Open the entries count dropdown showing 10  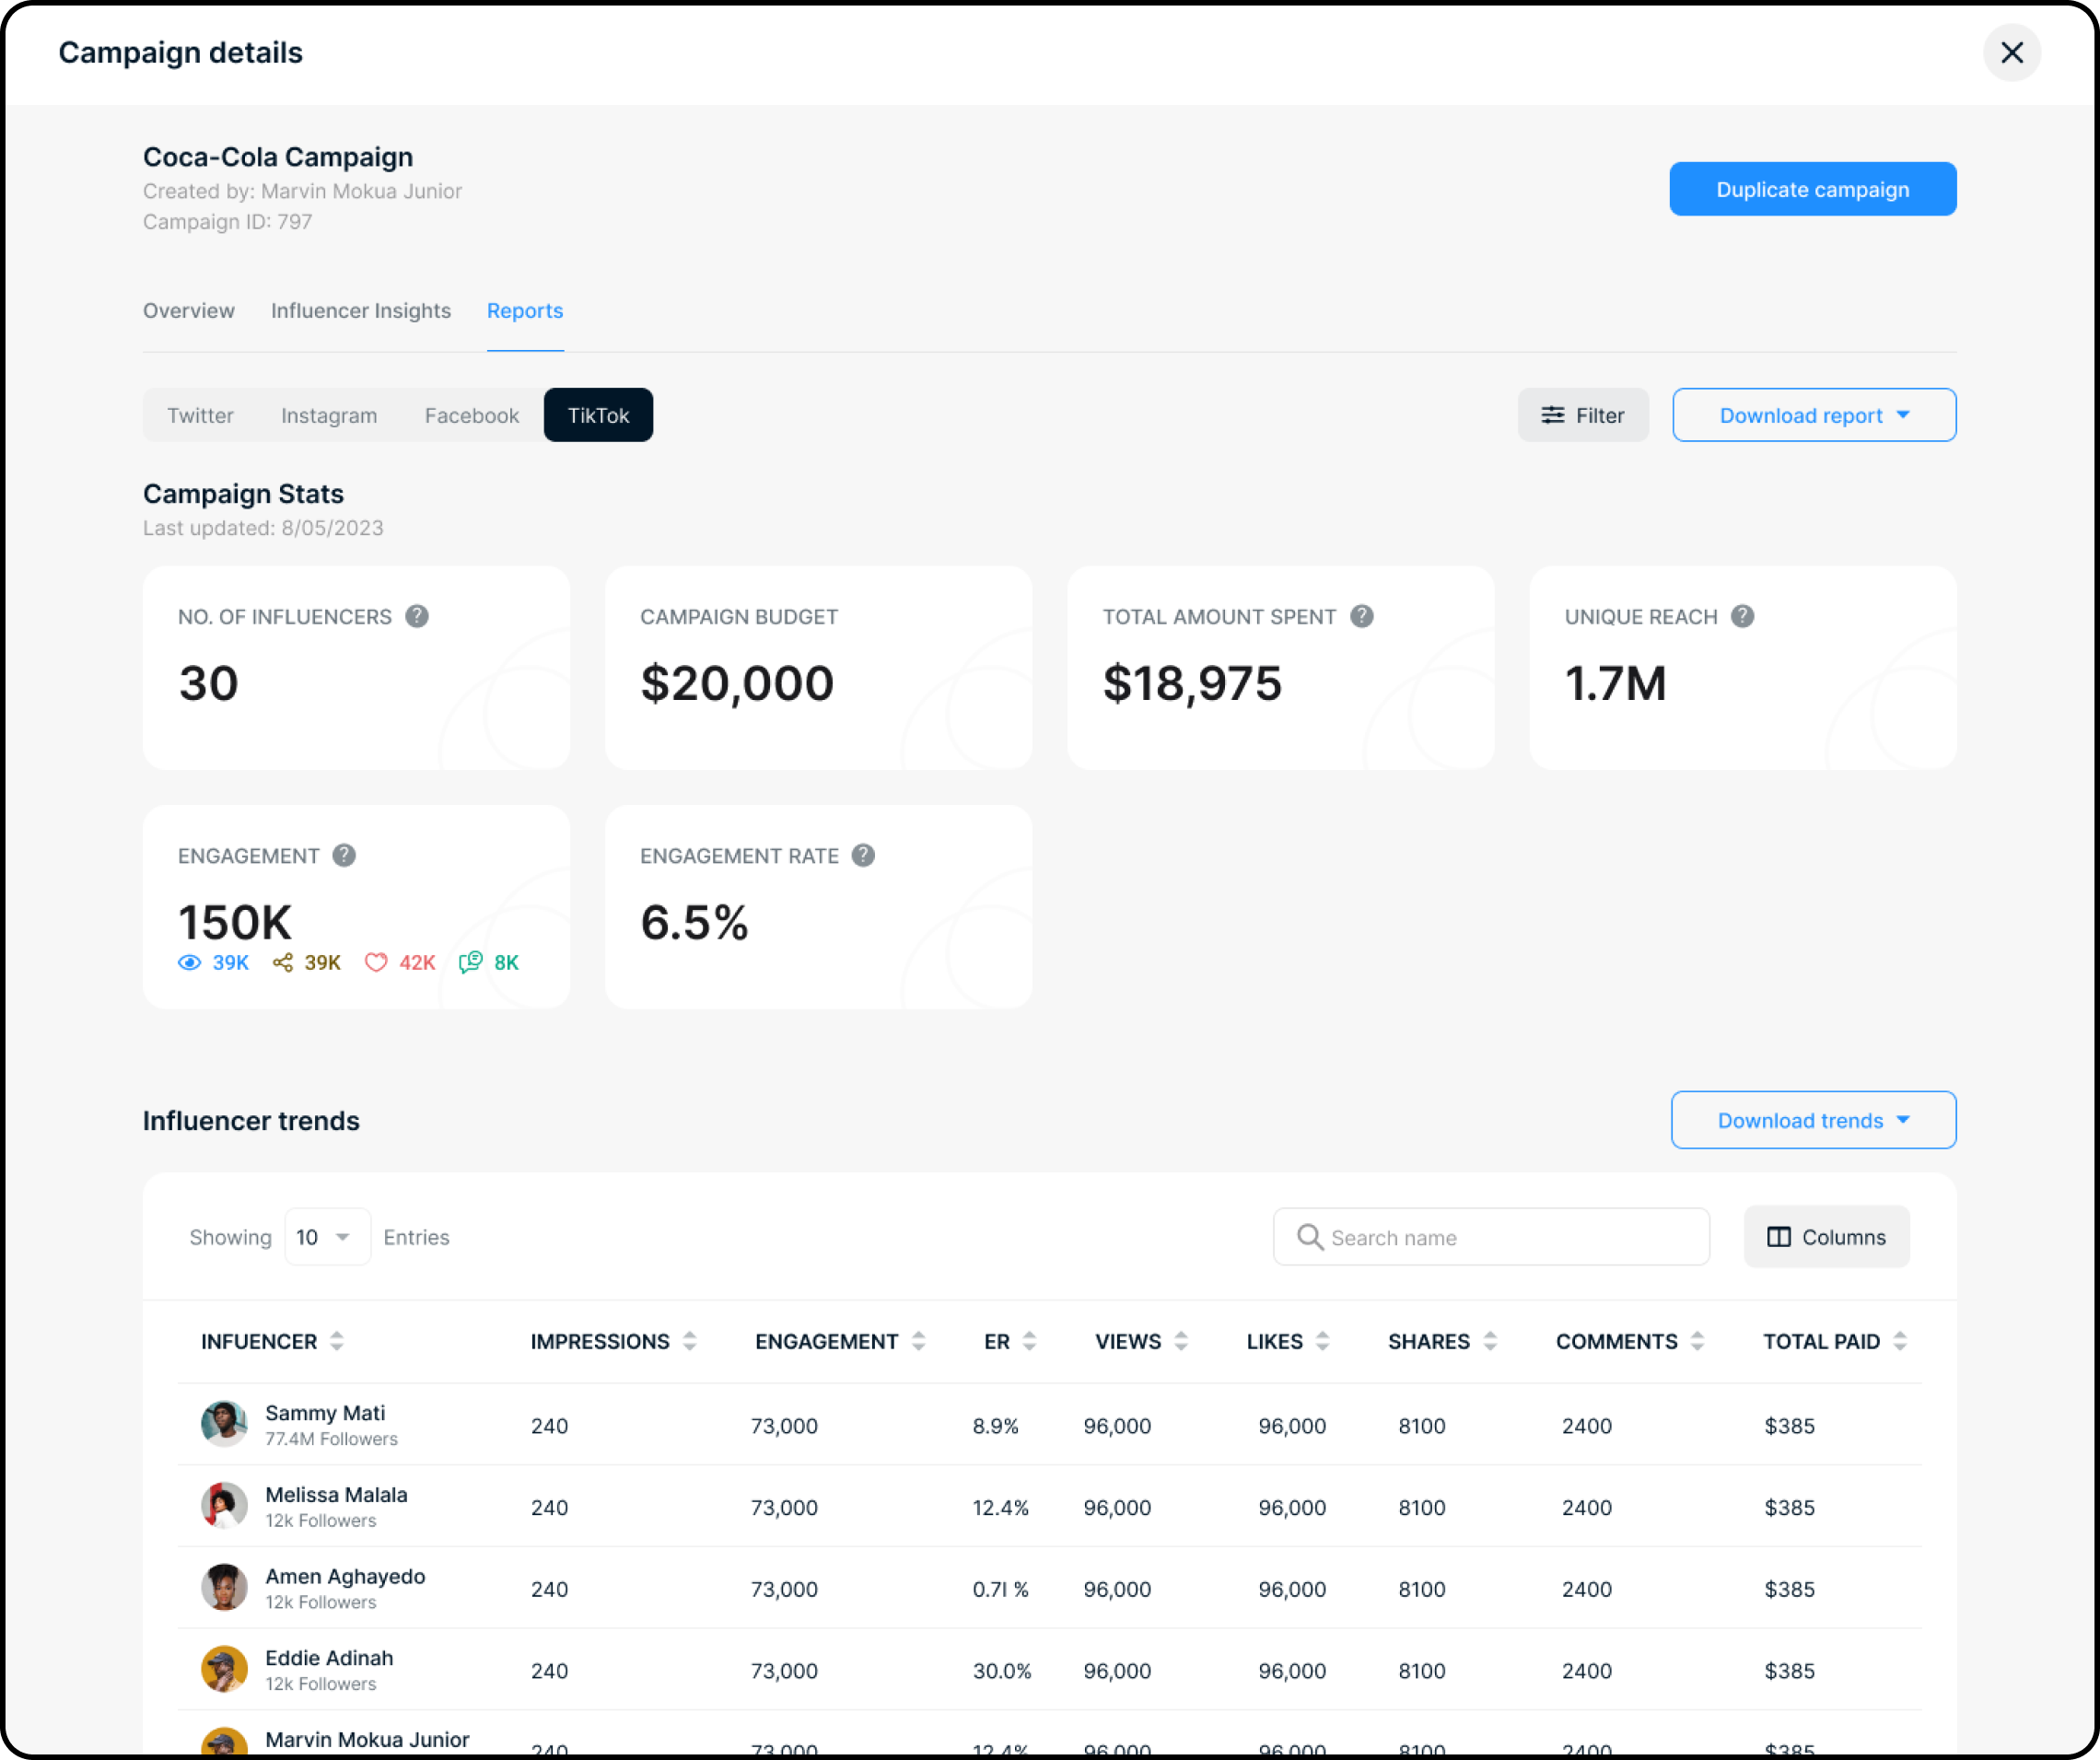click(x=326, y=1237)
